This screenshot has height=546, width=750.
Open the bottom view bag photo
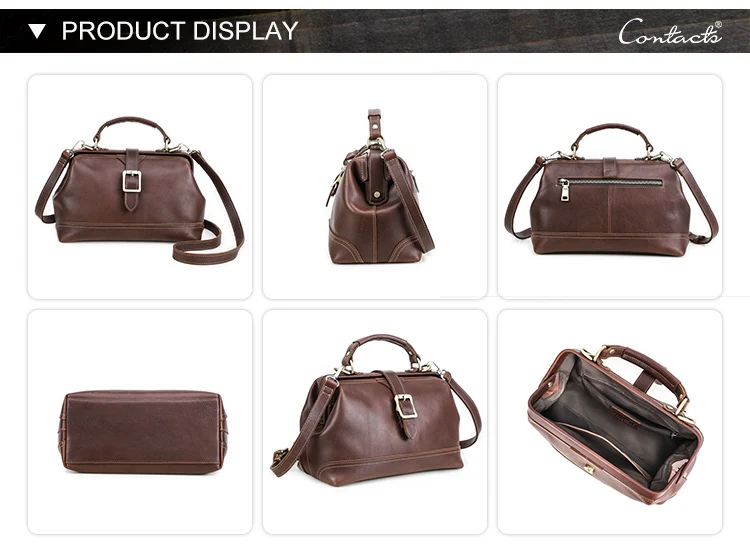140,422
